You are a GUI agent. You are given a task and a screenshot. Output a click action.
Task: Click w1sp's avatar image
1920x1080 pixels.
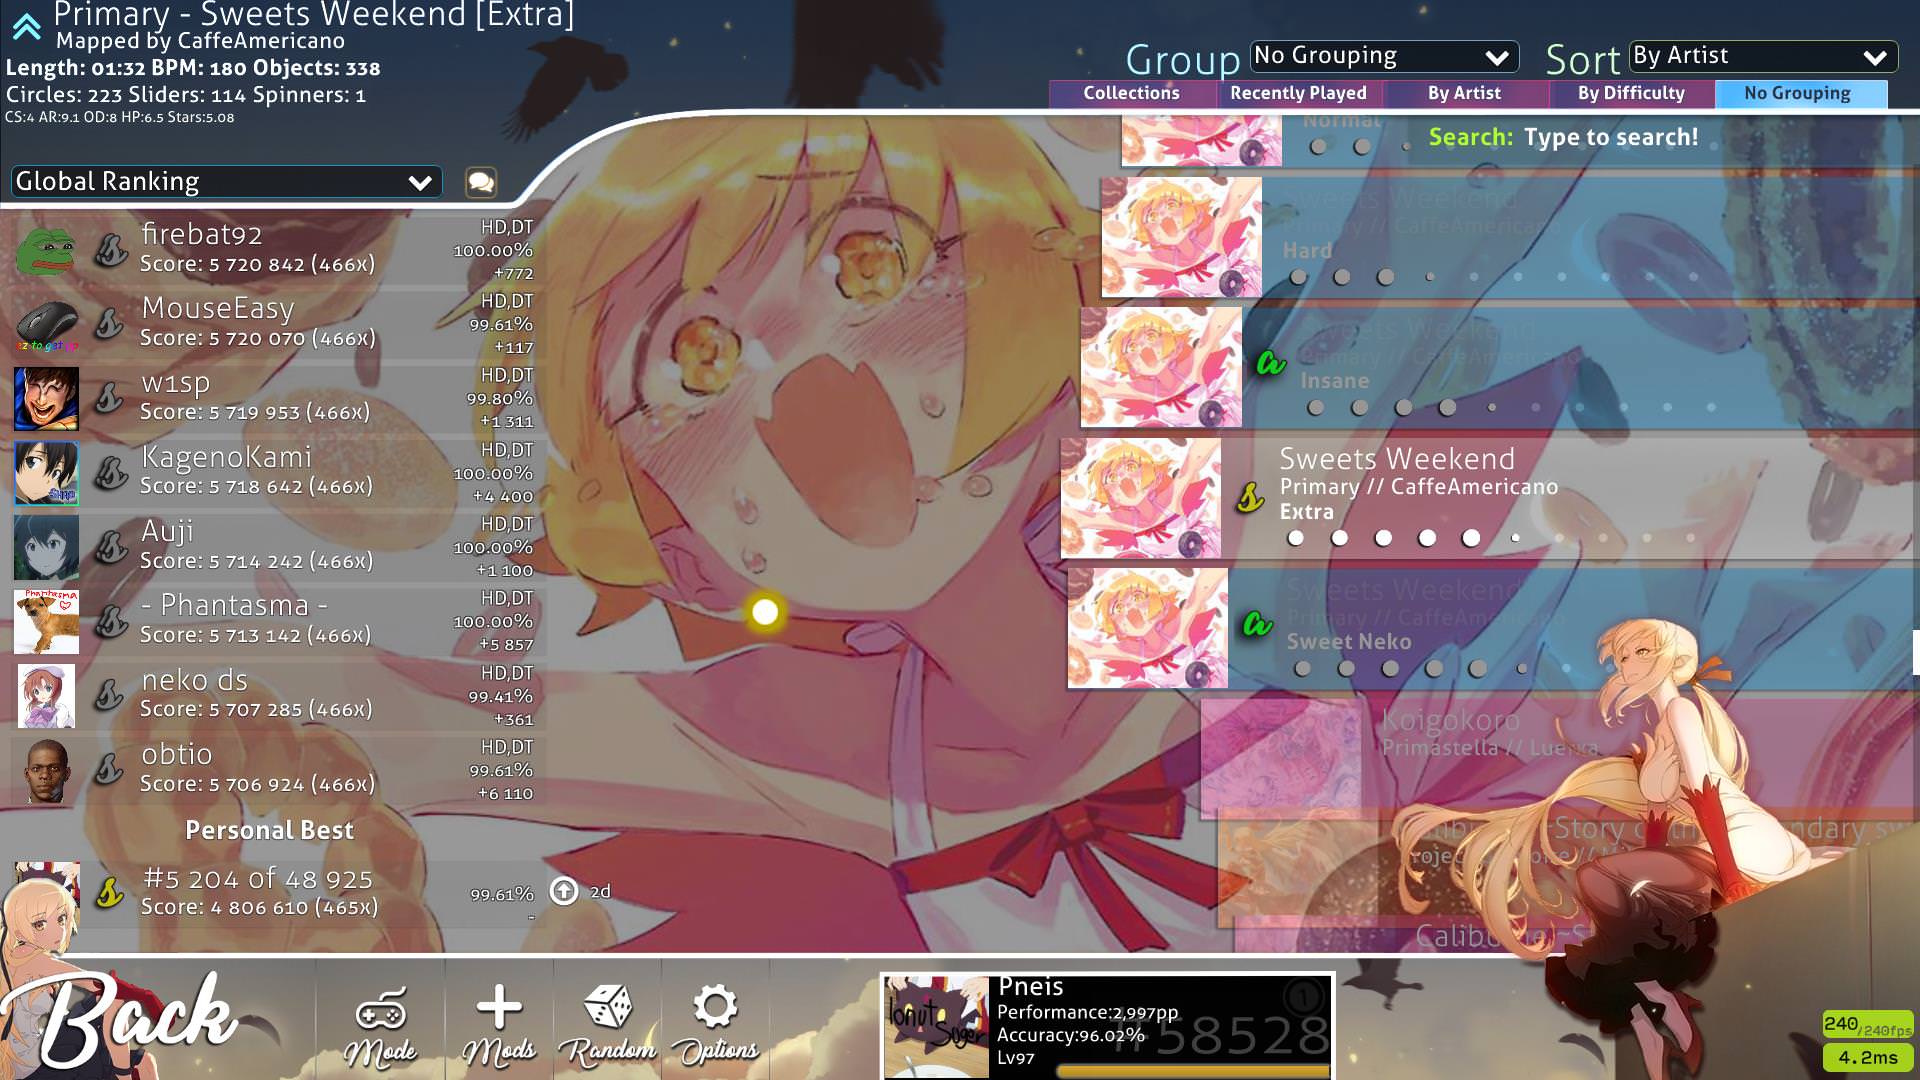click(x=46, y=398)
